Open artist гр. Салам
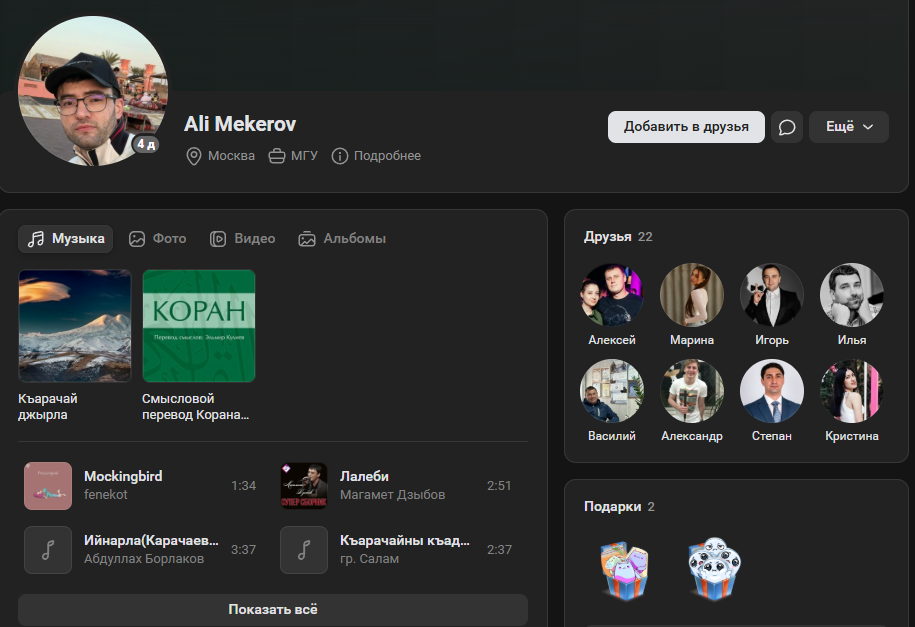The width and height of the screenshot is (915, 627). 369,559
